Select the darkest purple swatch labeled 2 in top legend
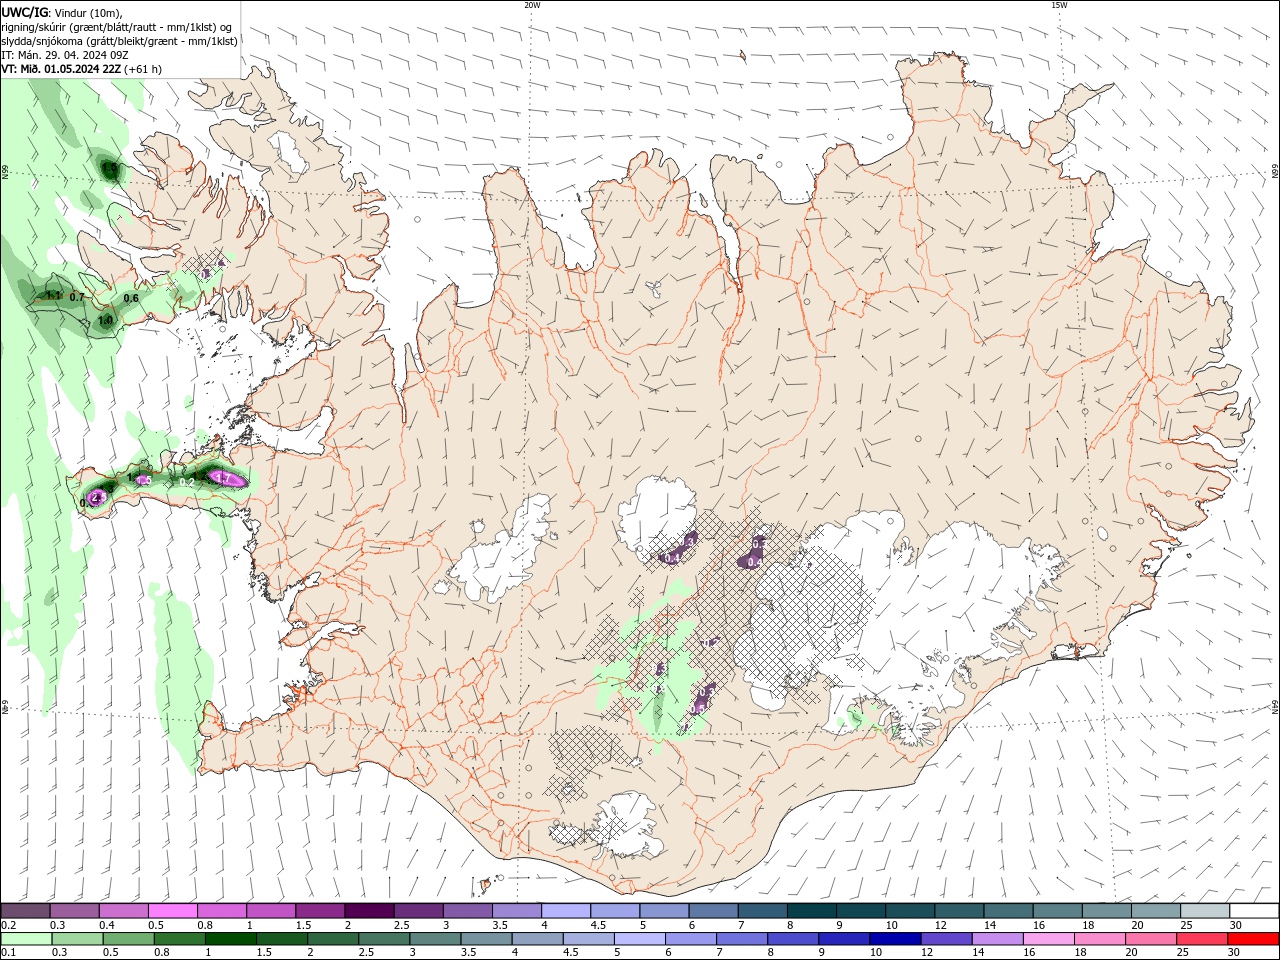The image size is (1280, 960). 368,911
